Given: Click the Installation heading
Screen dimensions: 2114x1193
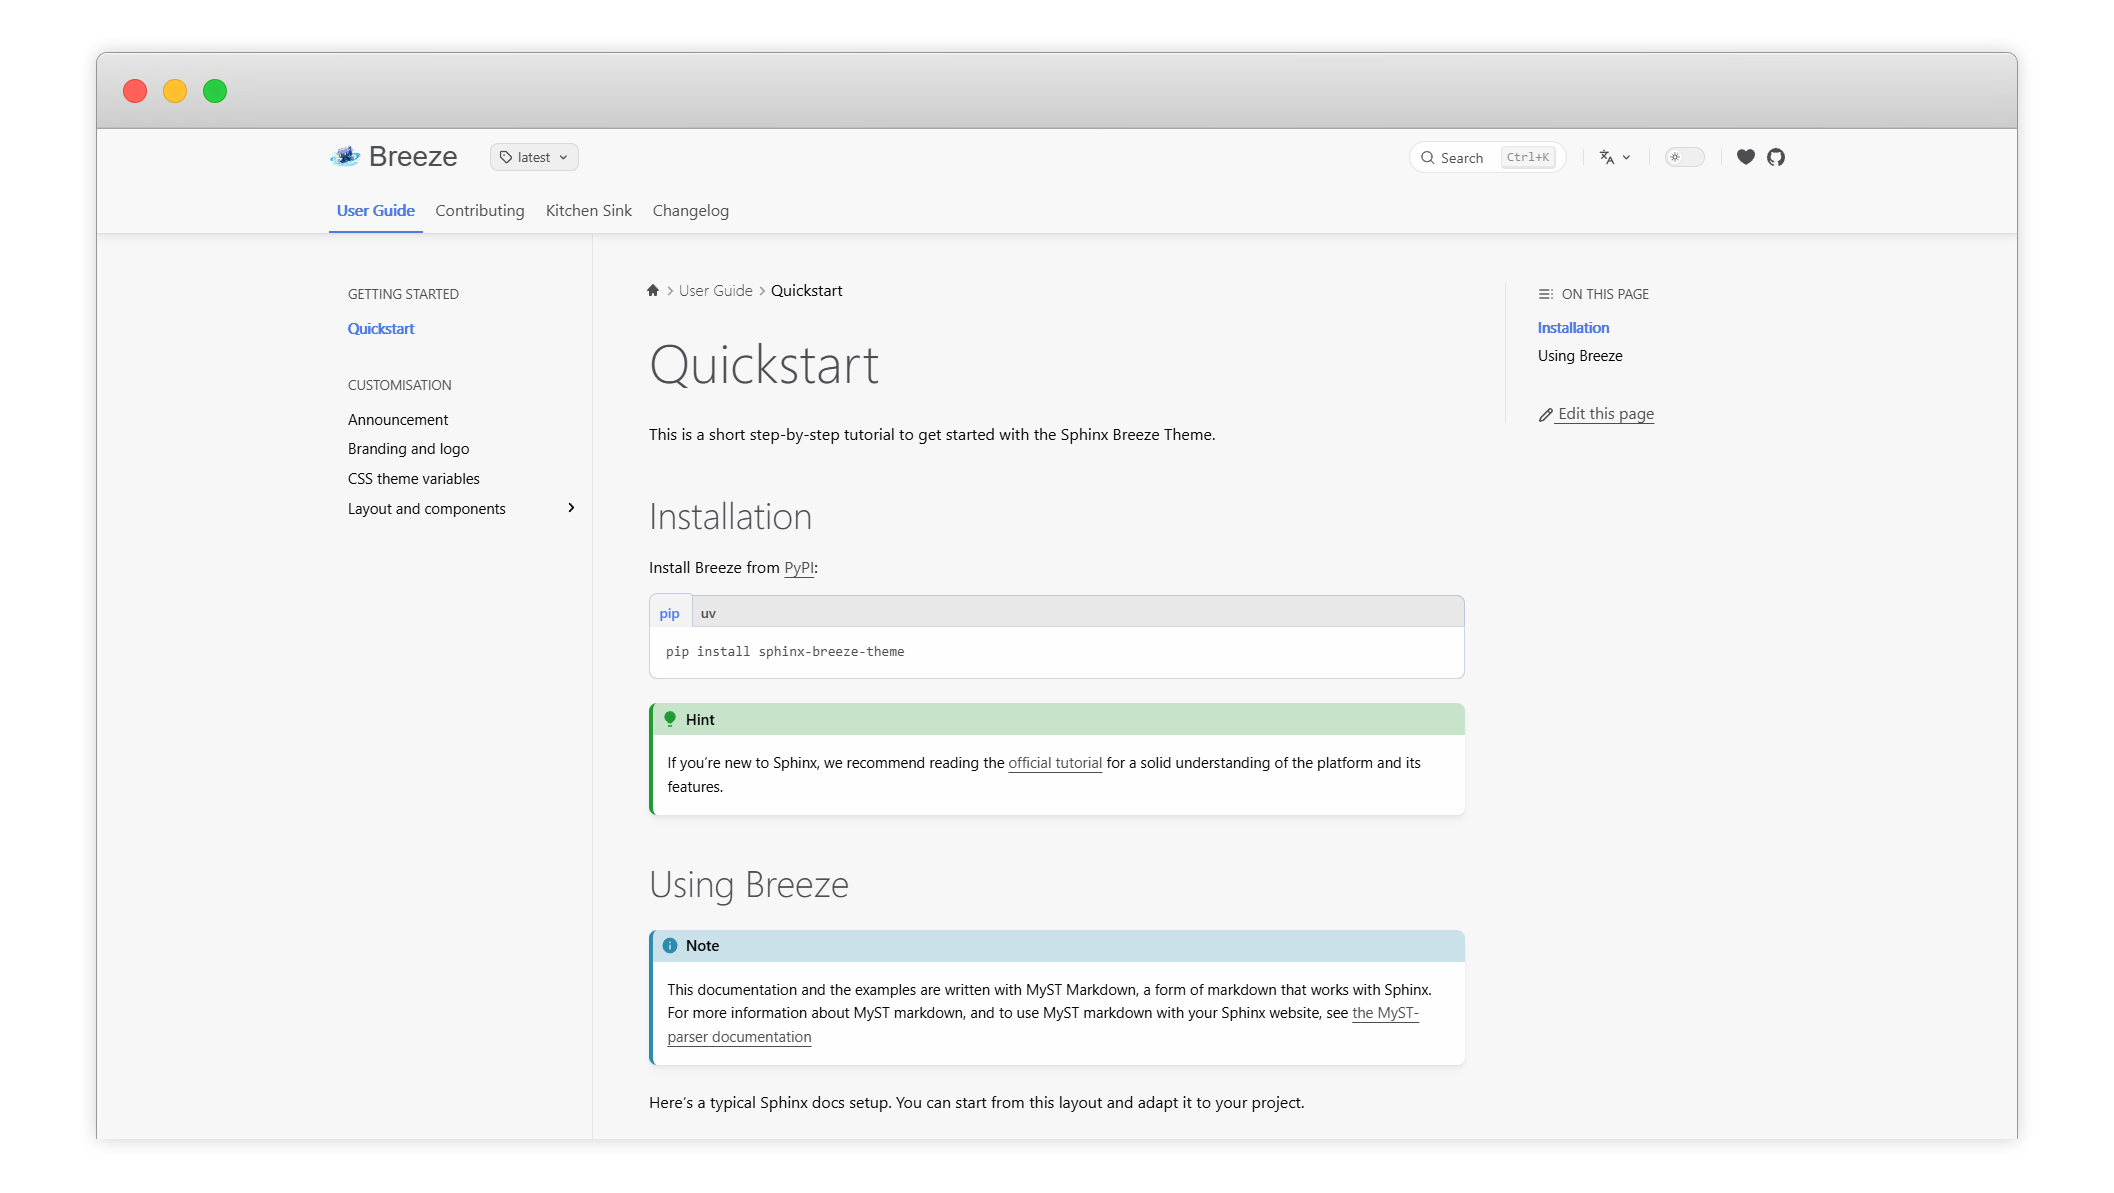Looking at the screenshot, I should pos(730,516).
